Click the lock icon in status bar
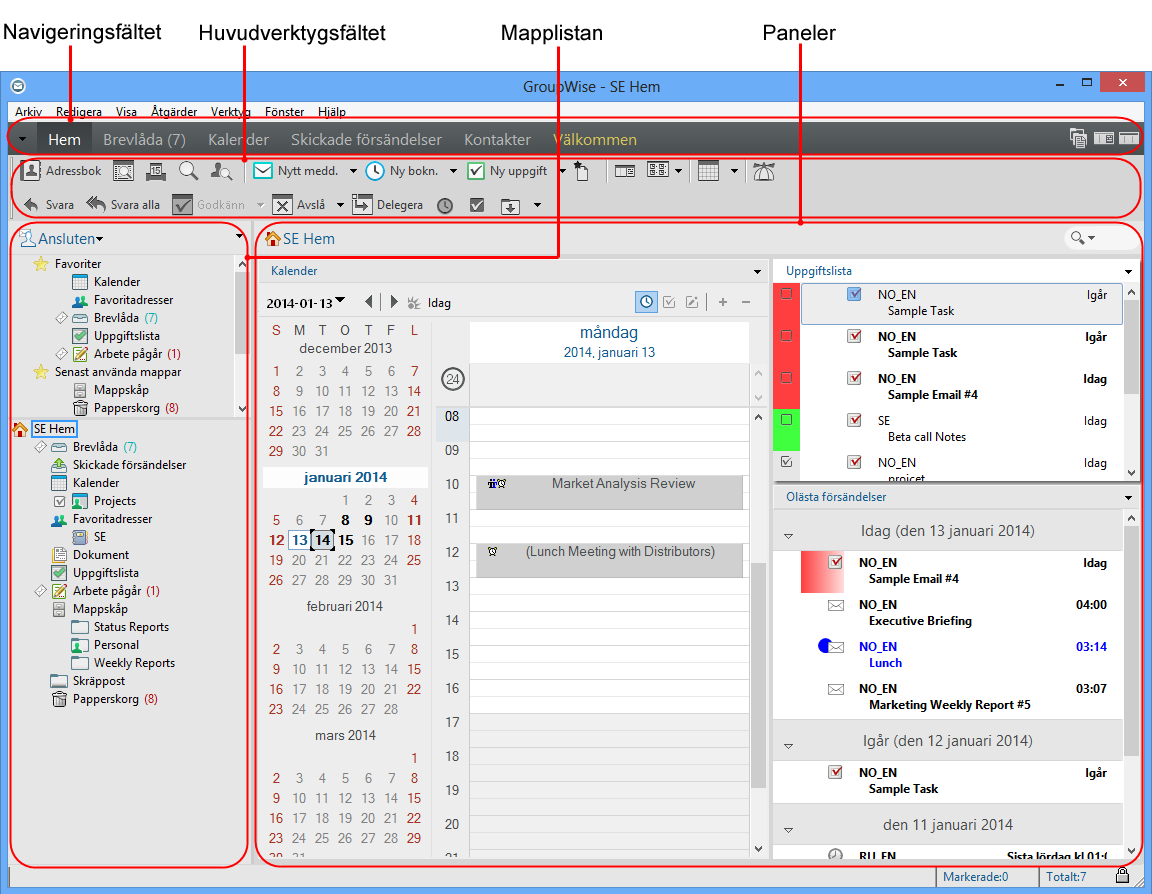The width and height of the screenshot is (1152, 894). coord(1122,876)
